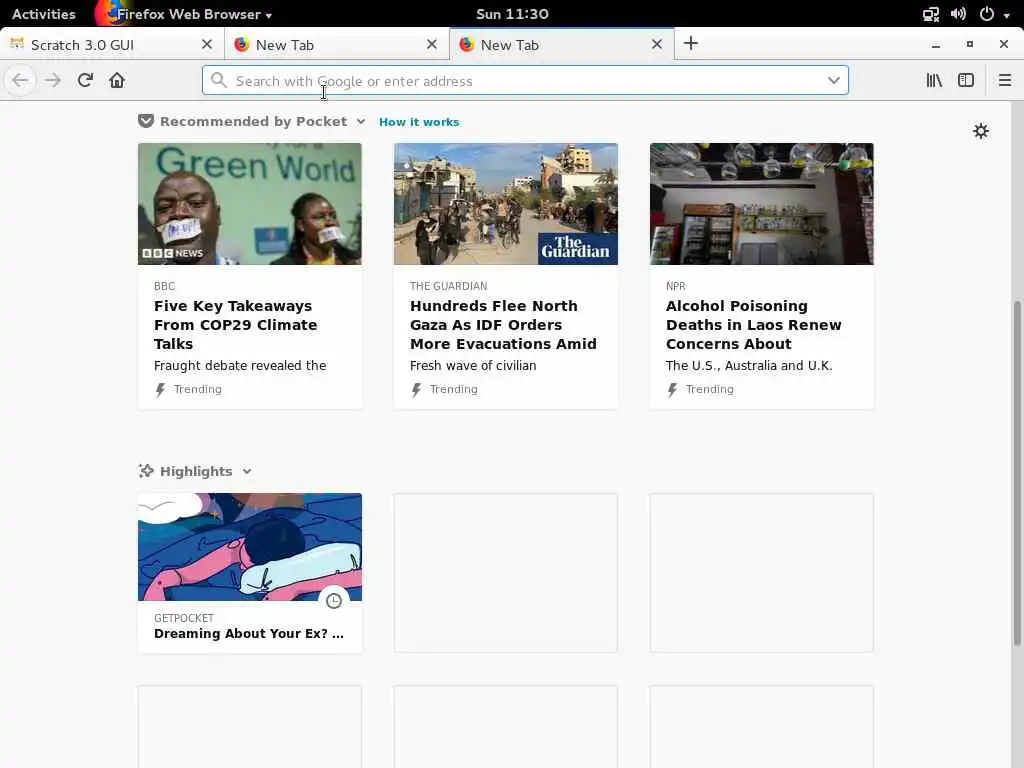Screen dimensions: 1024x768
Task: Collapse the Recommended by Pocket section
Action: 360,121
